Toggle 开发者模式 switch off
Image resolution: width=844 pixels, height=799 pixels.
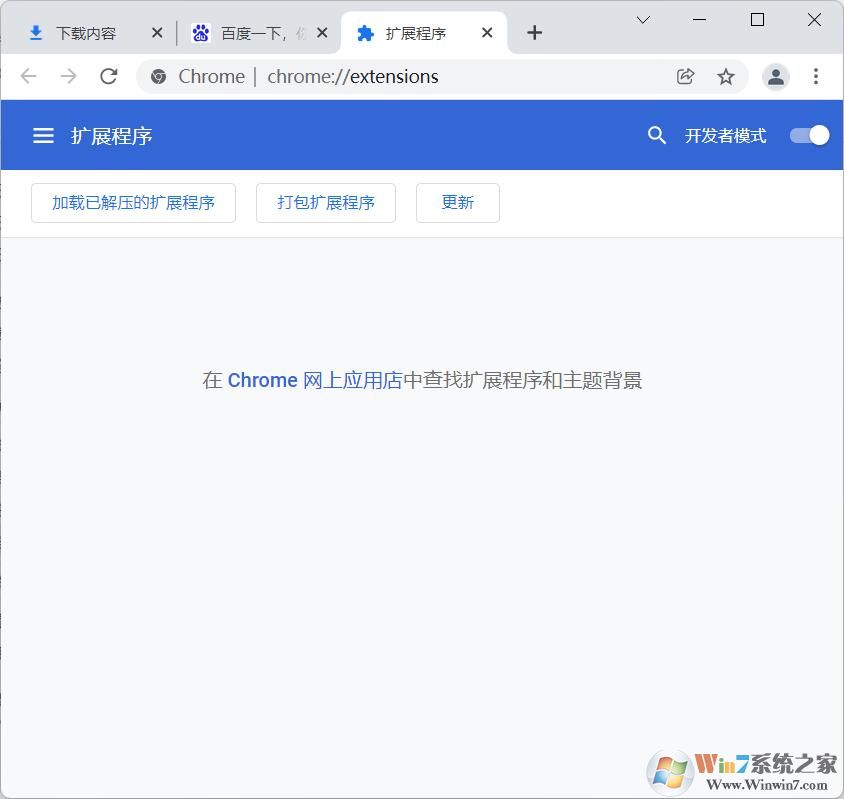coord(809,135)
